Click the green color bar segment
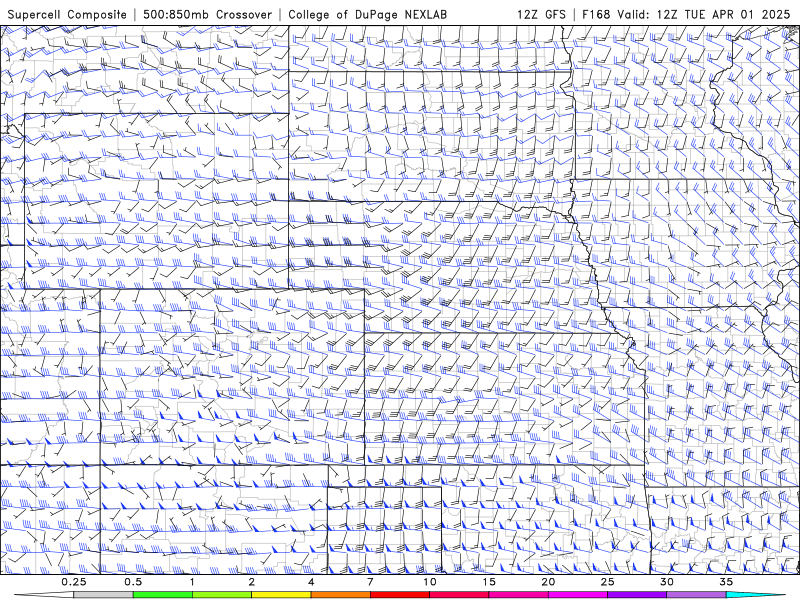 pos(163,595)
